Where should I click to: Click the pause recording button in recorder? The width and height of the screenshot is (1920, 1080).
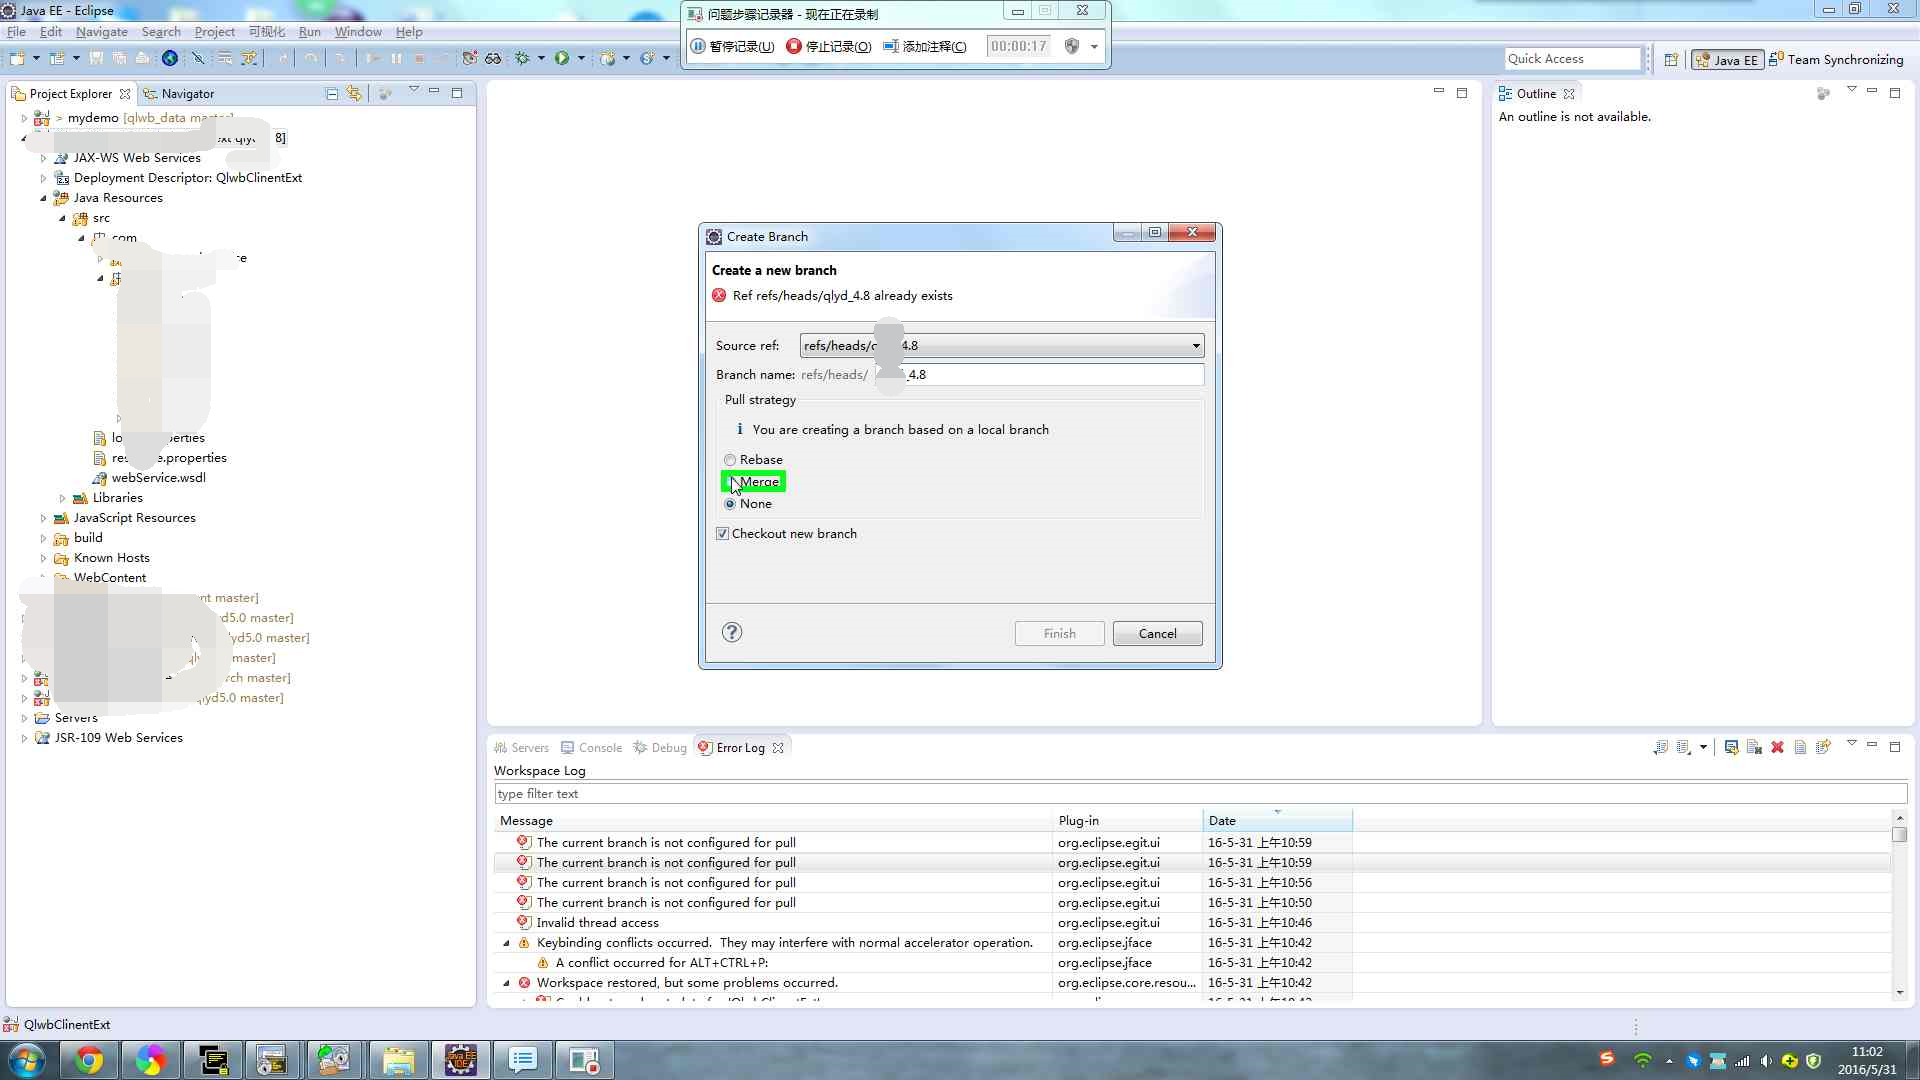coord(735,46)
